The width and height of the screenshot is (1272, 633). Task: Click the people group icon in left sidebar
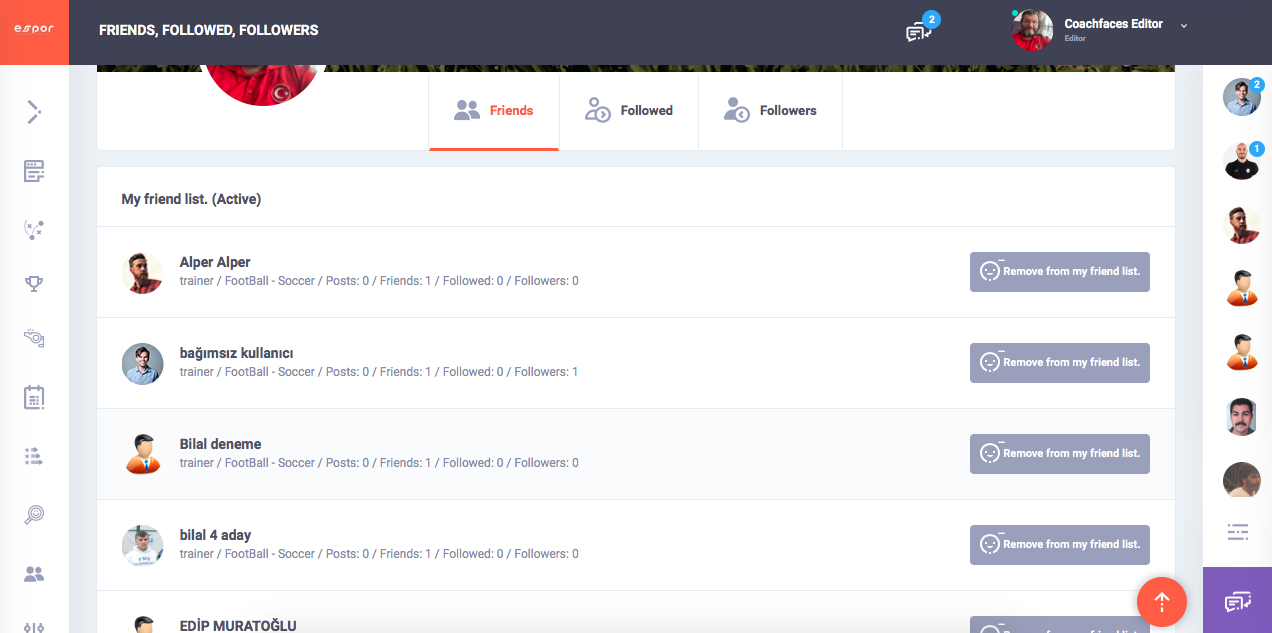[34, 574]
